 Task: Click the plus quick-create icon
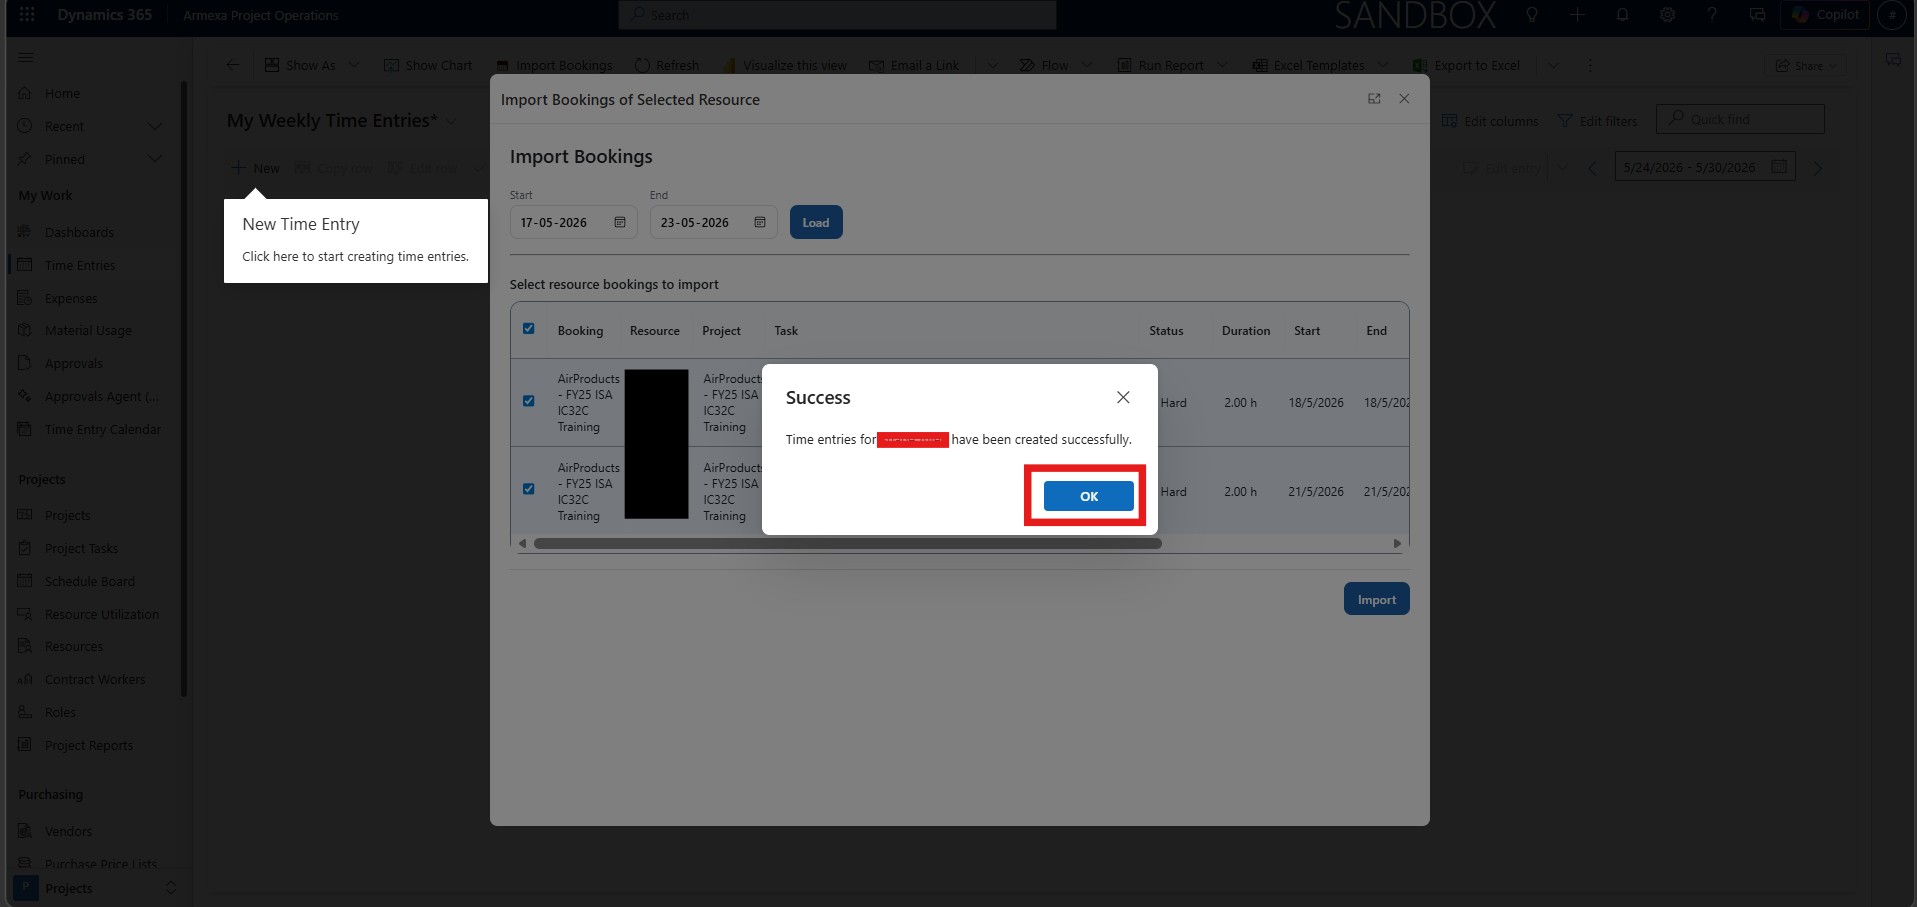click(x=1577, y=15)
